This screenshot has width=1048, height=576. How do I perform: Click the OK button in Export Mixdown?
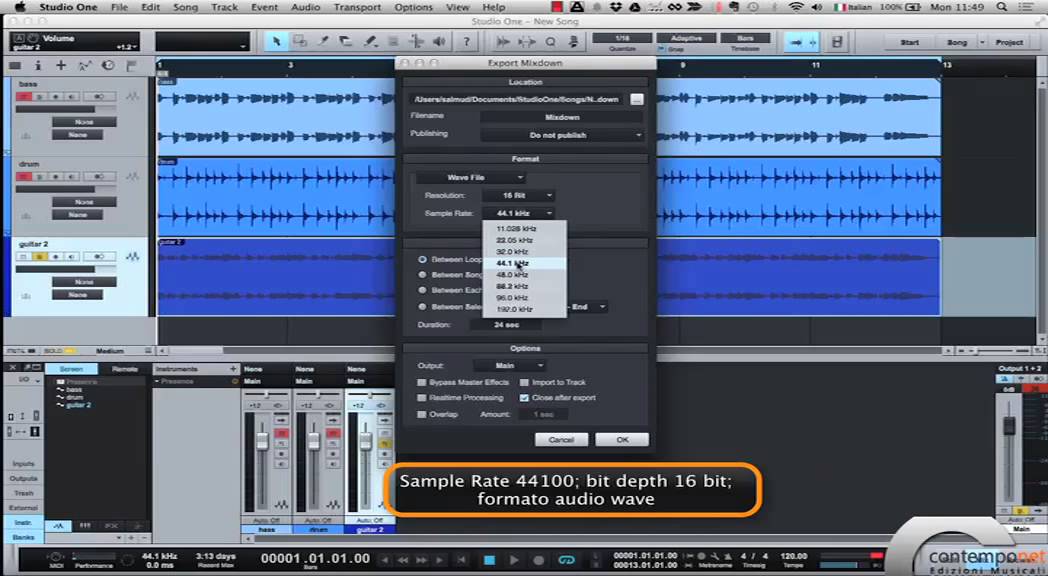[x=622, y=440]
